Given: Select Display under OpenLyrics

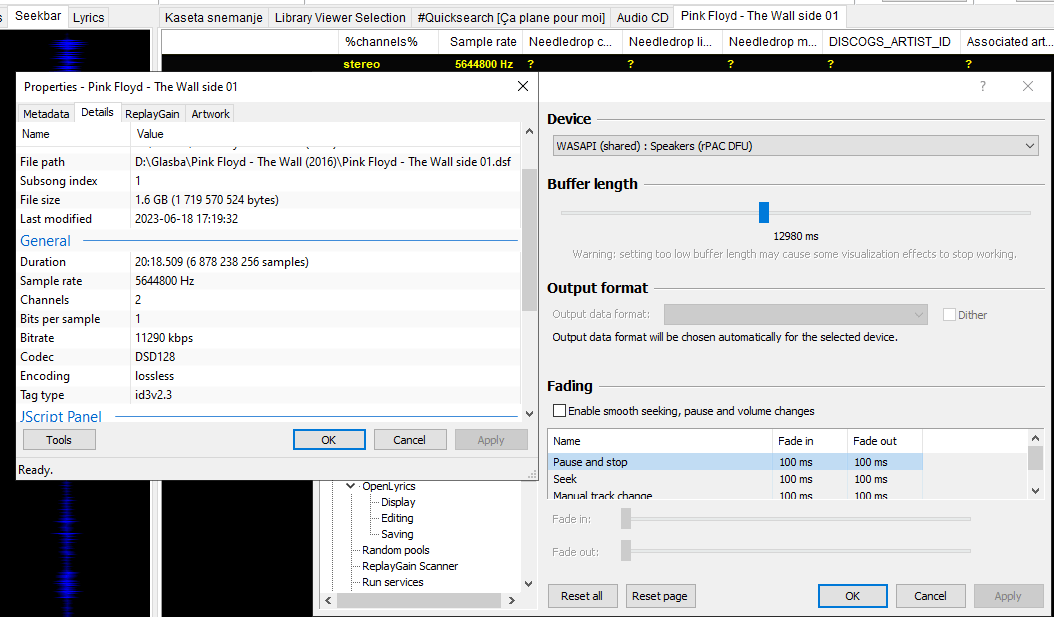Looking at the screenshot, I should (398, 502).
